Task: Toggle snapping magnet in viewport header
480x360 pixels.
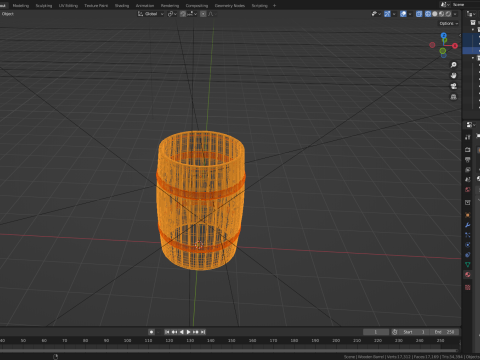Action: coord(183,14)
